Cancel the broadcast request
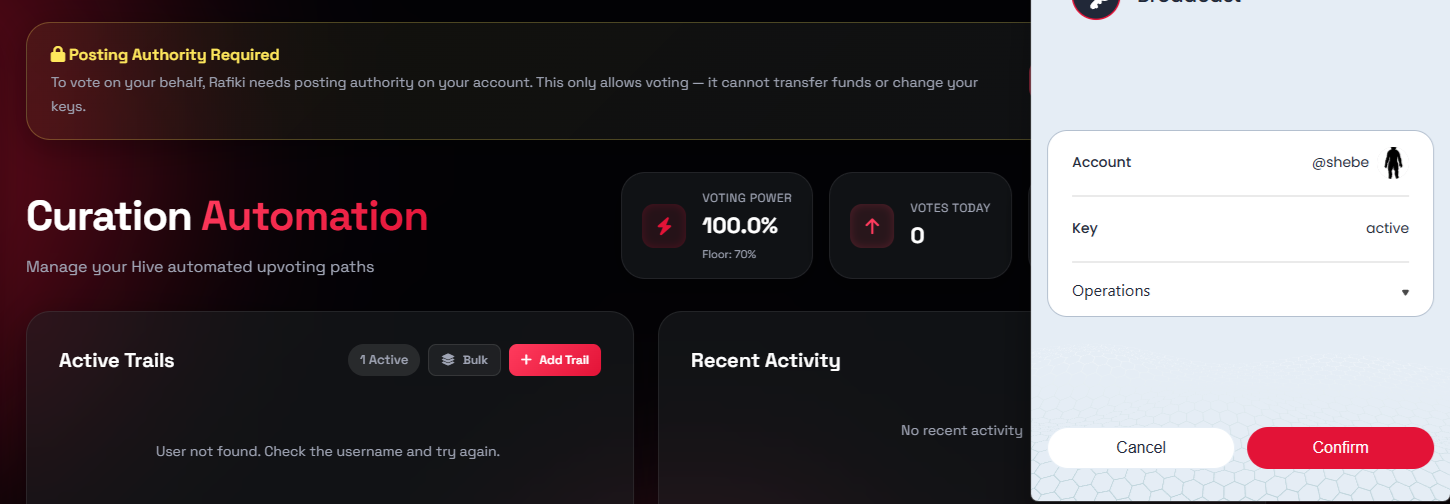The width and height of the screenshot is (1450, 504). click(1140, 447)
